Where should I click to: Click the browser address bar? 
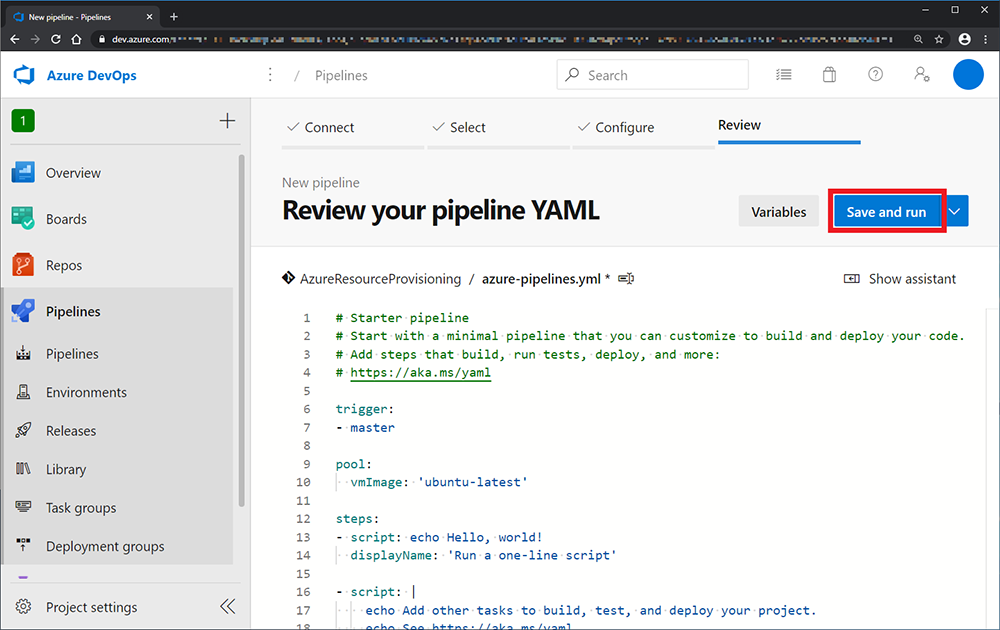(501, 40)
